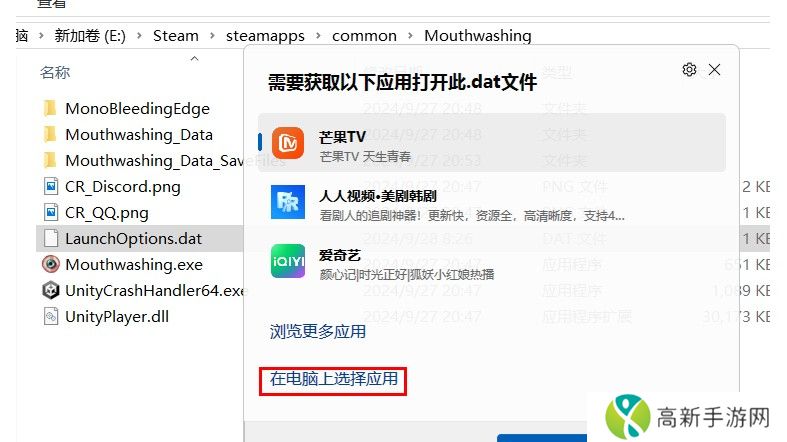Select the Mouthwashing.exe file icon
Image resolution: width=787 pixels, height=442 pixels.
[51, 264]
